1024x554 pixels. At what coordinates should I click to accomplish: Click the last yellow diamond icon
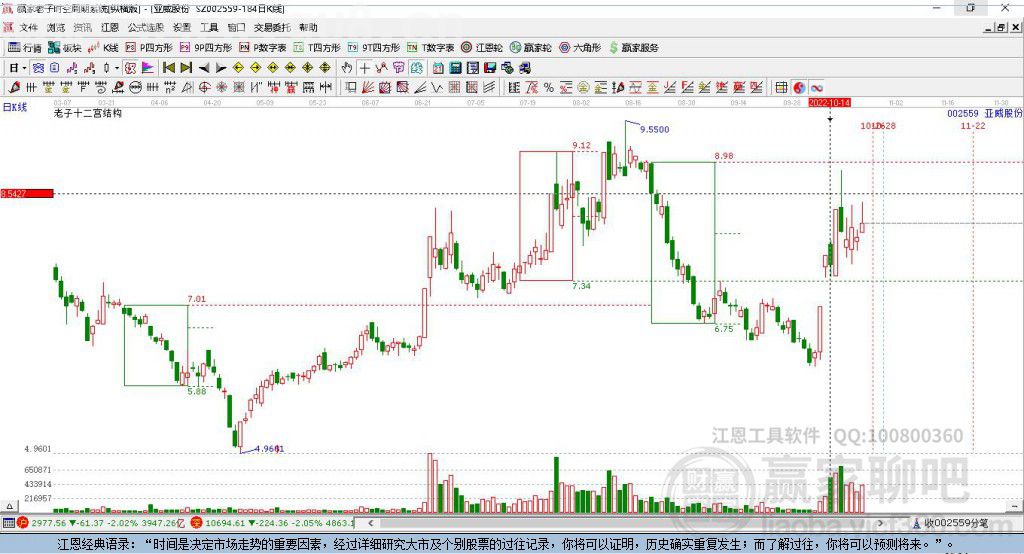coord(325,68)
